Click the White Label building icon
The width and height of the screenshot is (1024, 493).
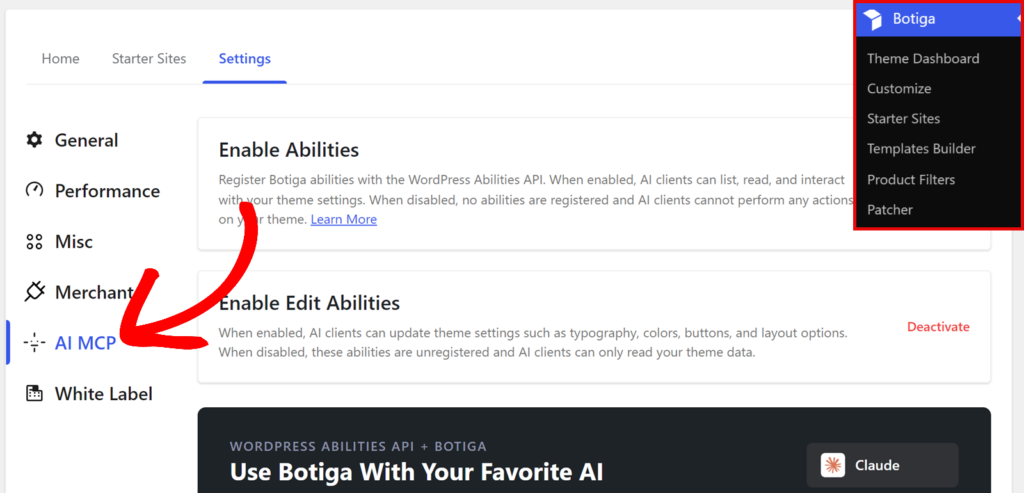point(34,394)
